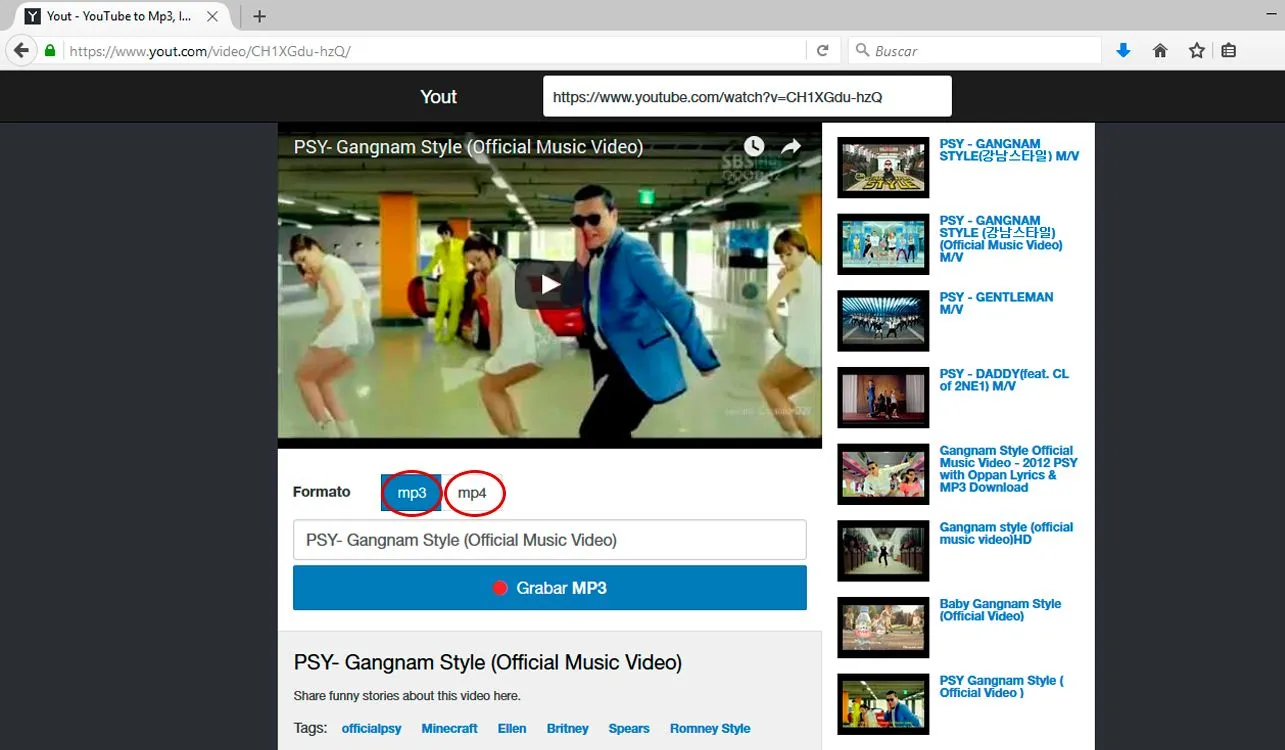Open a new tab with plus icon
Viewport: 1285px width, 750px height.
click(x=259, y=16)
